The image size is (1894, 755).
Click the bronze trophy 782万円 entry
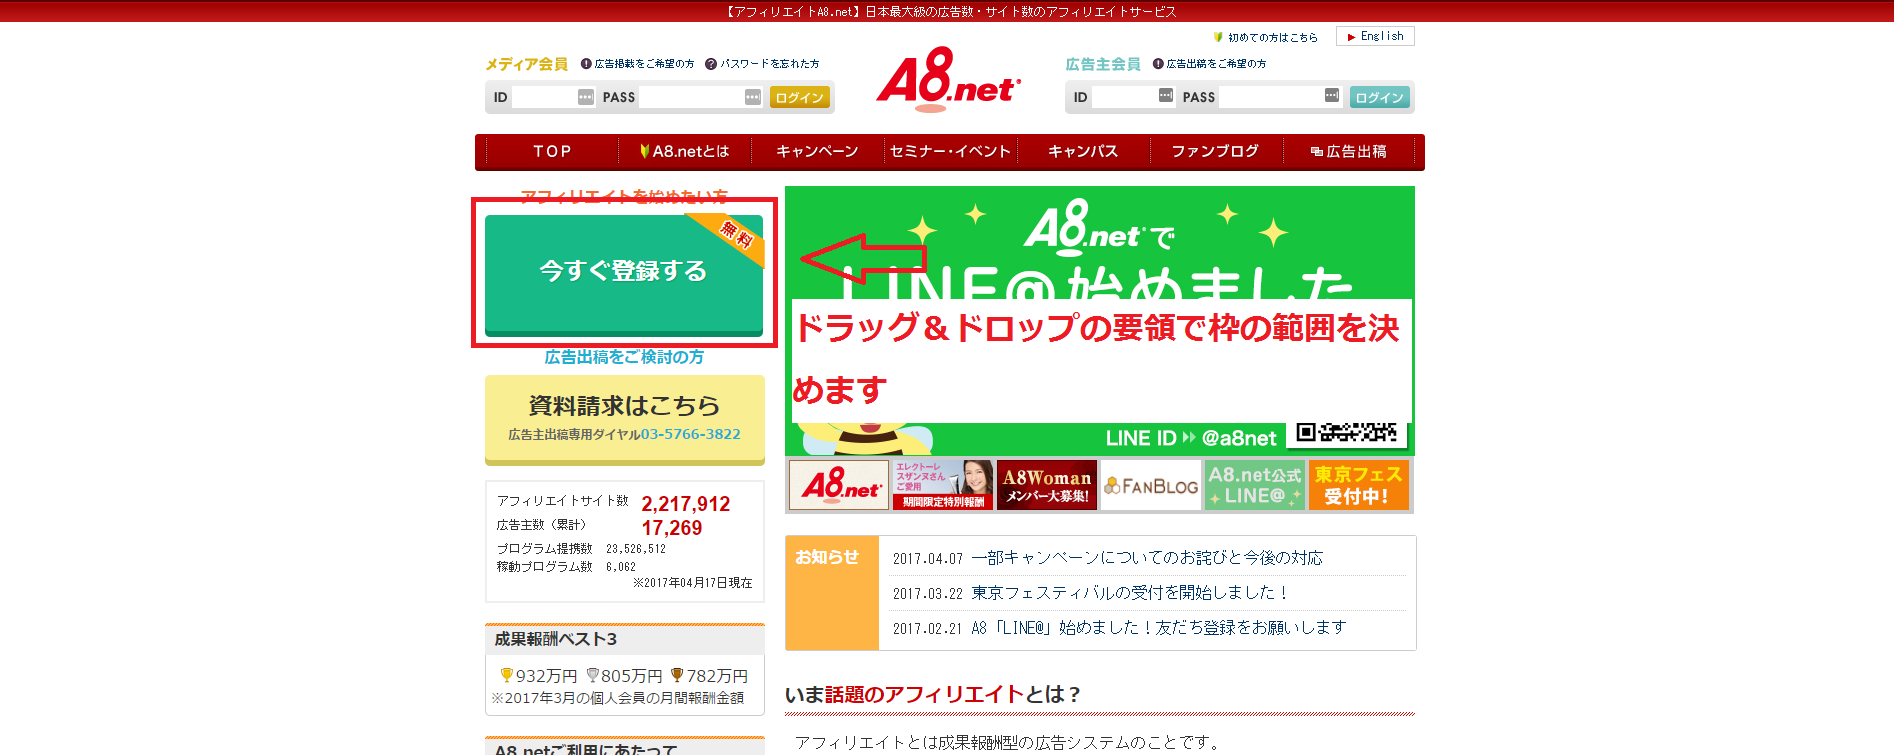[x=709, y=676]
